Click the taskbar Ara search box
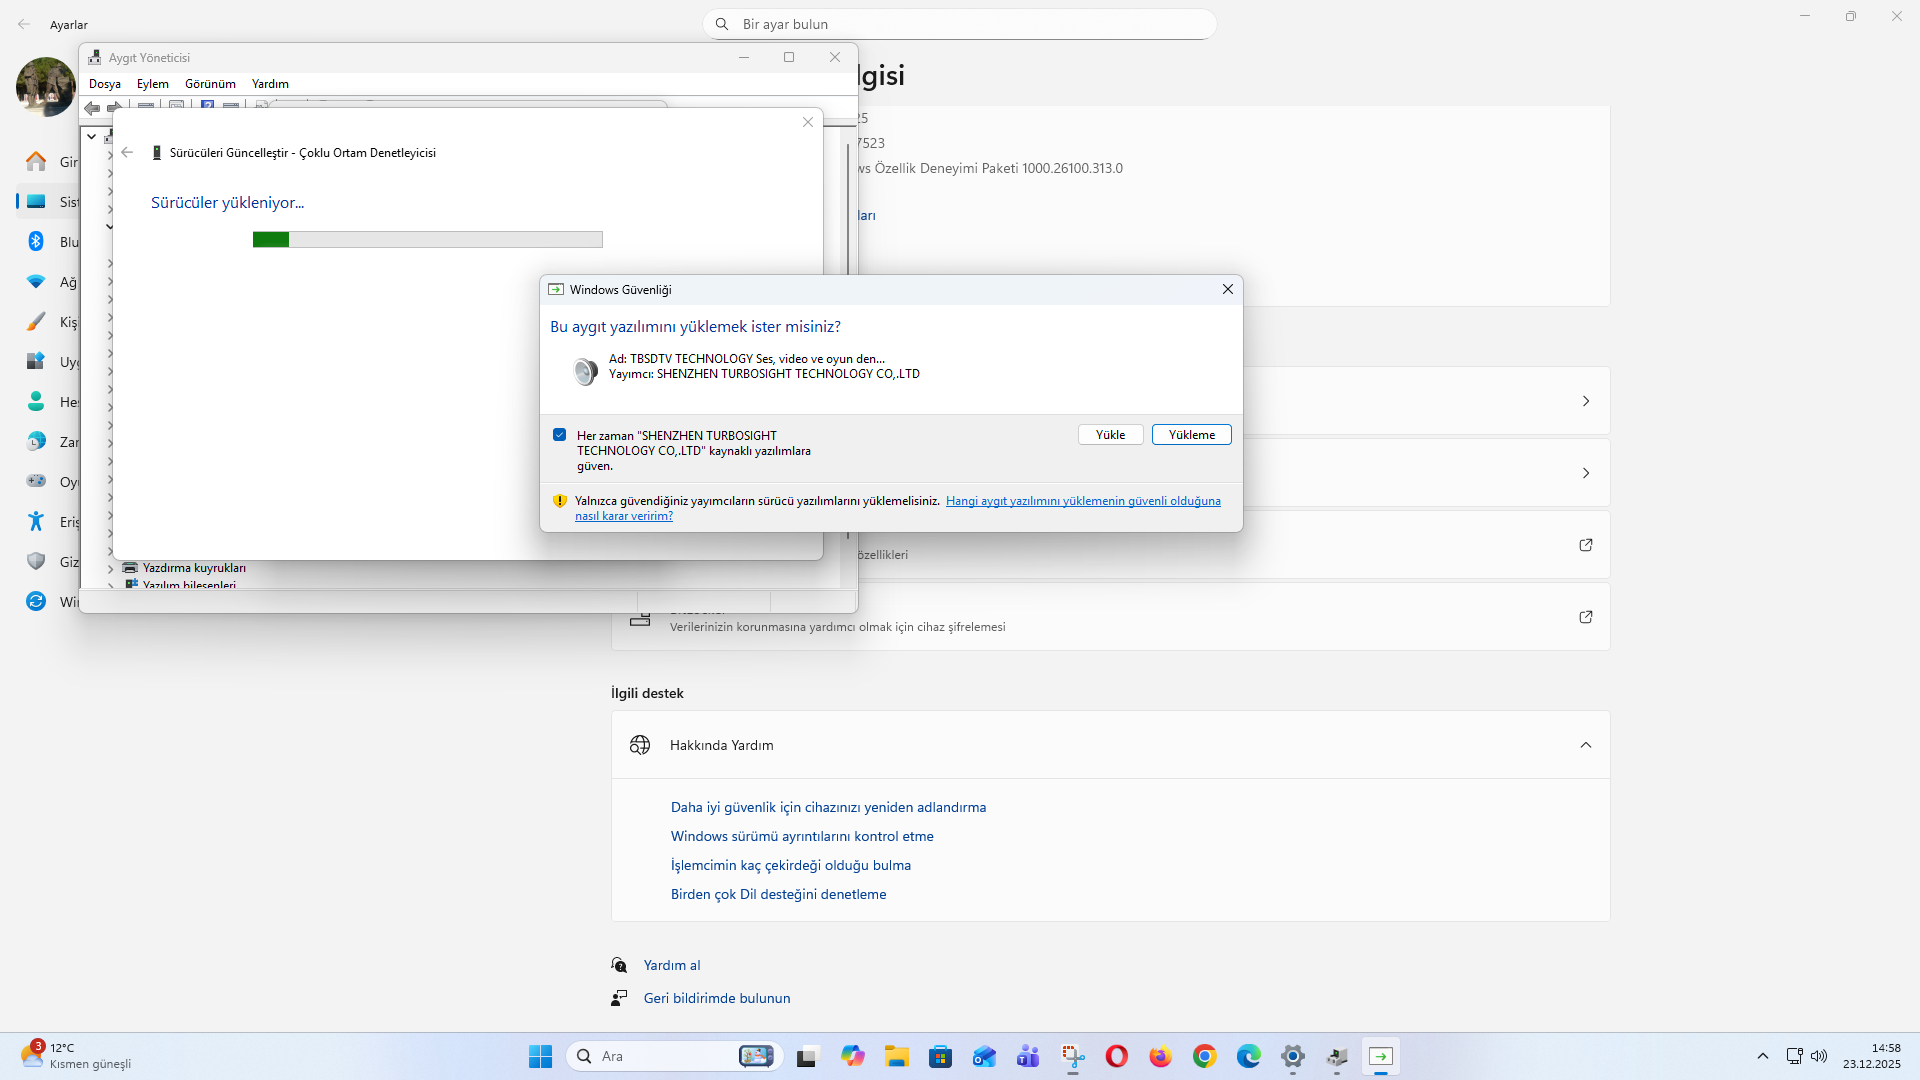 click(x=675, y=1056)
